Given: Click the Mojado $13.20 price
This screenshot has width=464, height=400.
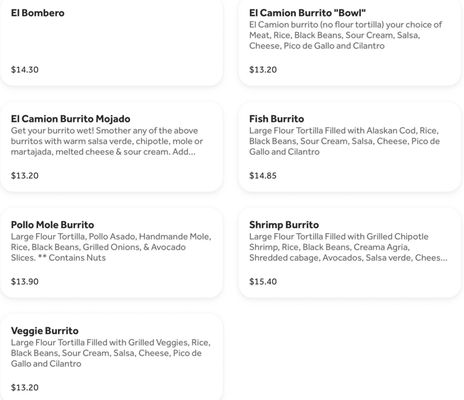Looking at the screenshot, I should pyautogui.click(x=25, y=176).
